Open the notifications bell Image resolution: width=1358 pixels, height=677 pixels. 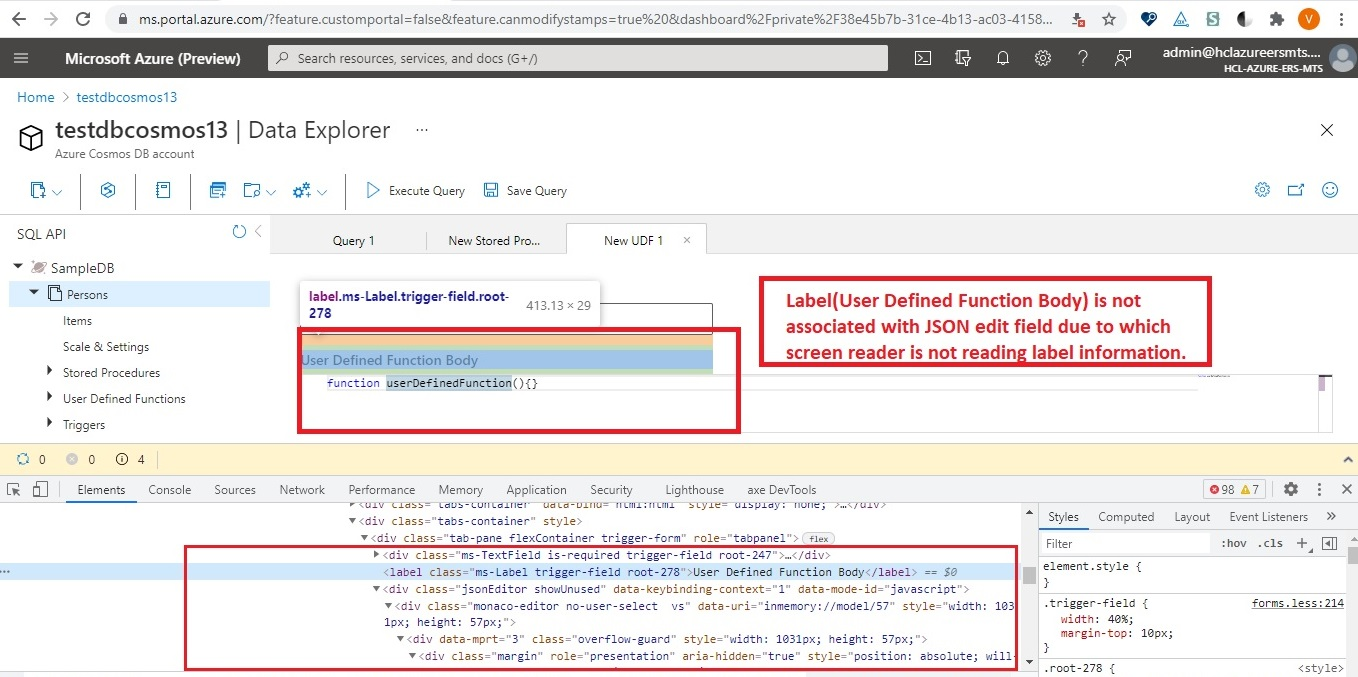pos(1003,58)
